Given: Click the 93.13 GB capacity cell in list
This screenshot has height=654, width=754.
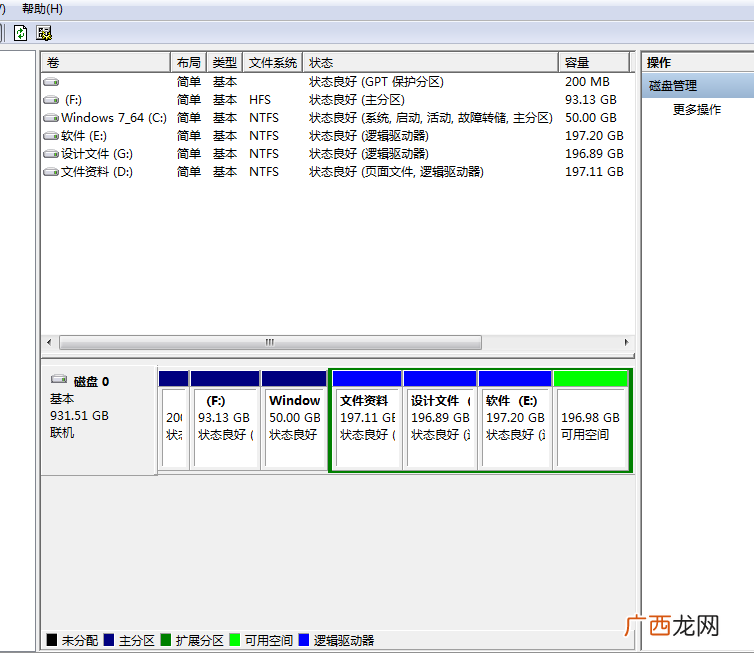Looking at the screenshot, I should coord(591,100).
